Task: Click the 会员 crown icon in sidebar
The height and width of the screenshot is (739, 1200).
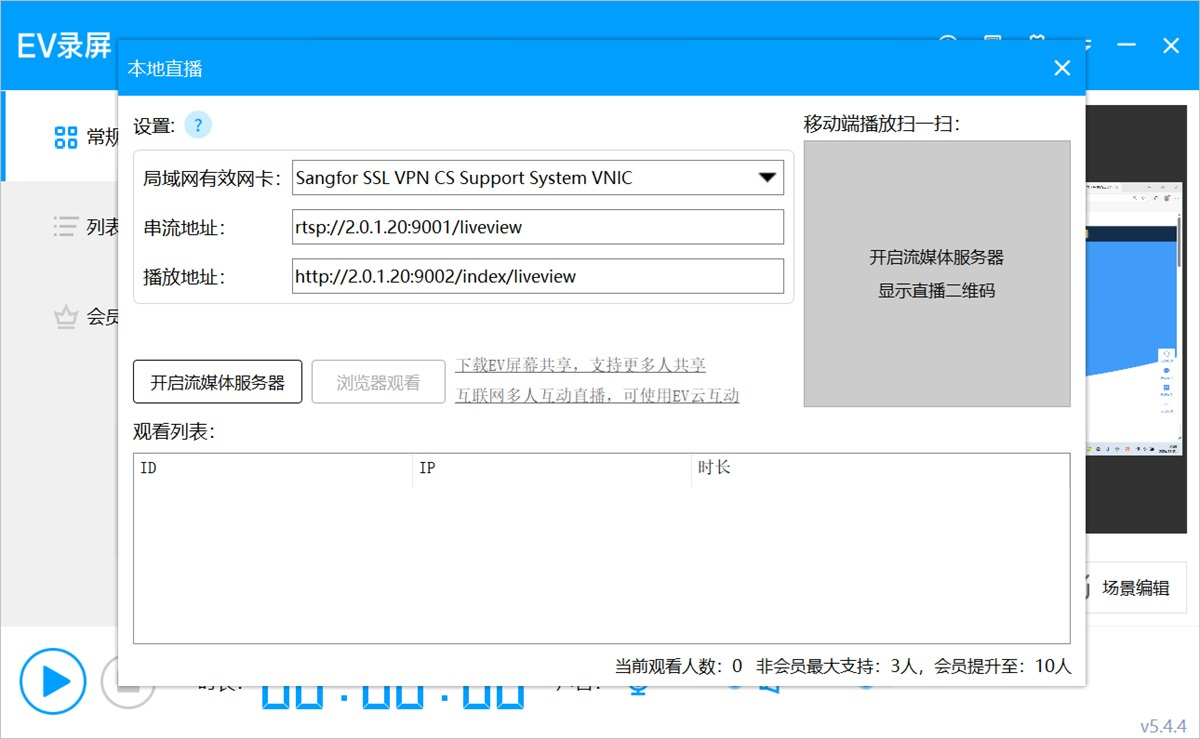Action: (x=65, y=318)
